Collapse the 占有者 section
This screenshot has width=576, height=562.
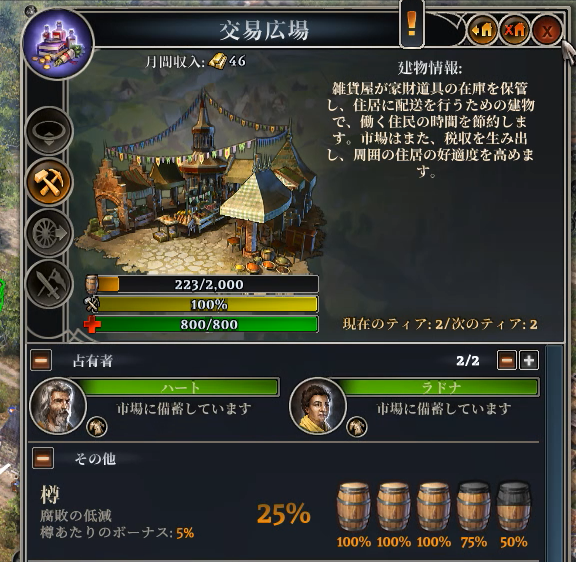pos(41,360)
